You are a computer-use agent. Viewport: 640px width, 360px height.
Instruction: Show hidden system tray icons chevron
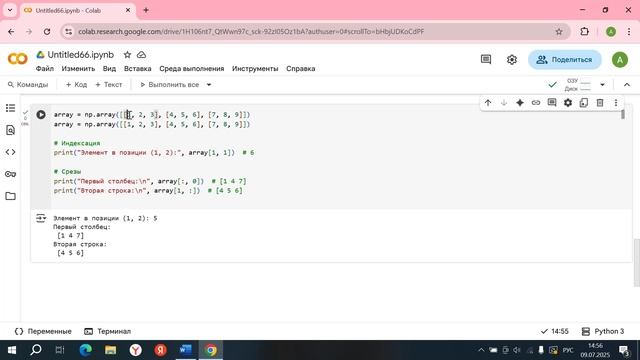click(481, 350)
